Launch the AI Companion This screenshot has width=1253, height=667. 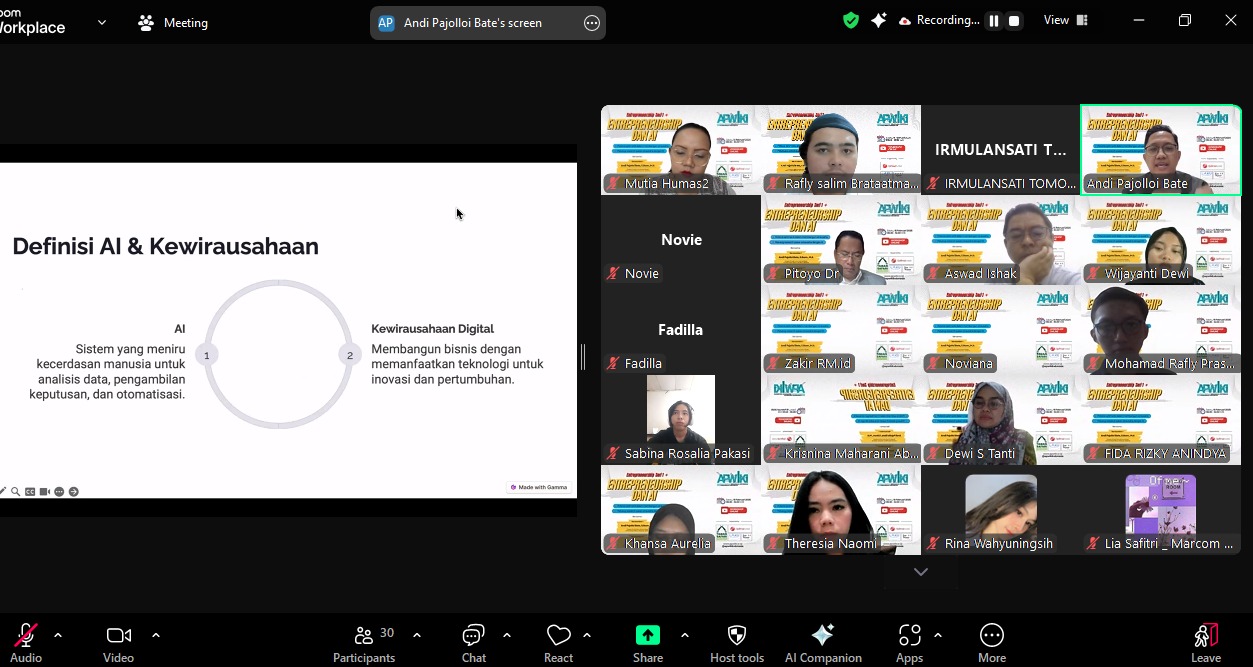point(823,643)
